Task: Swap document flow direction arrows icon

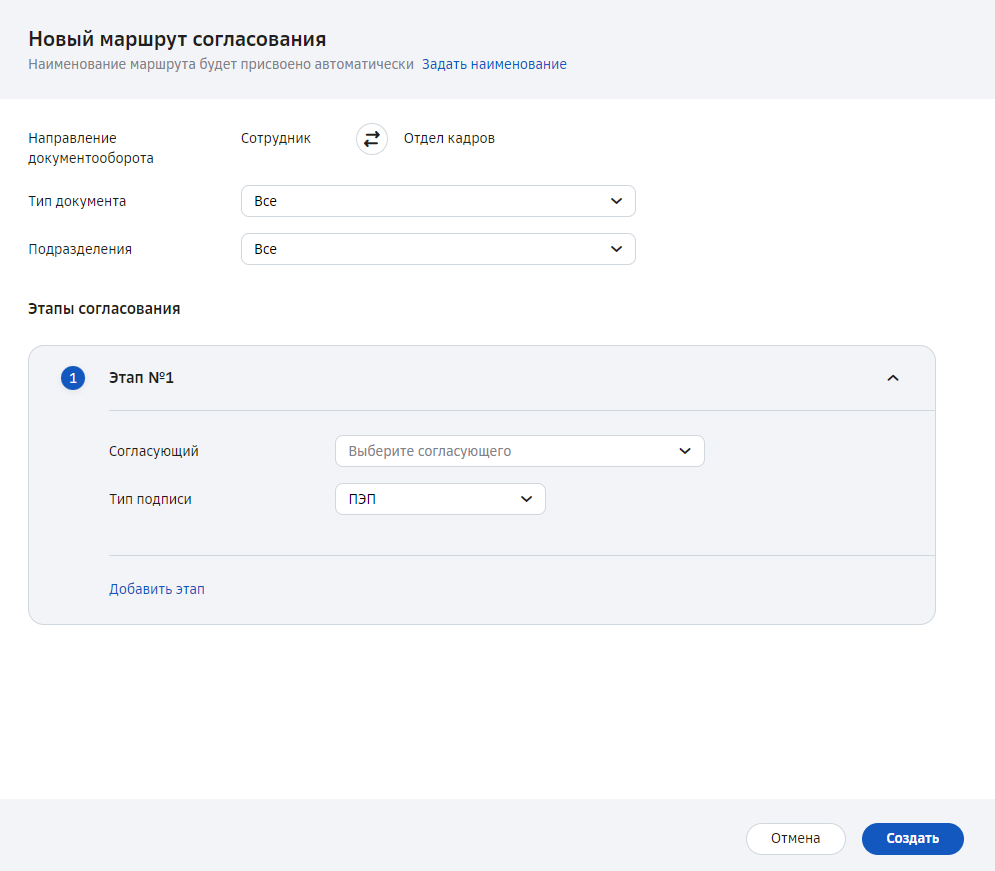Action: (372, 138)
